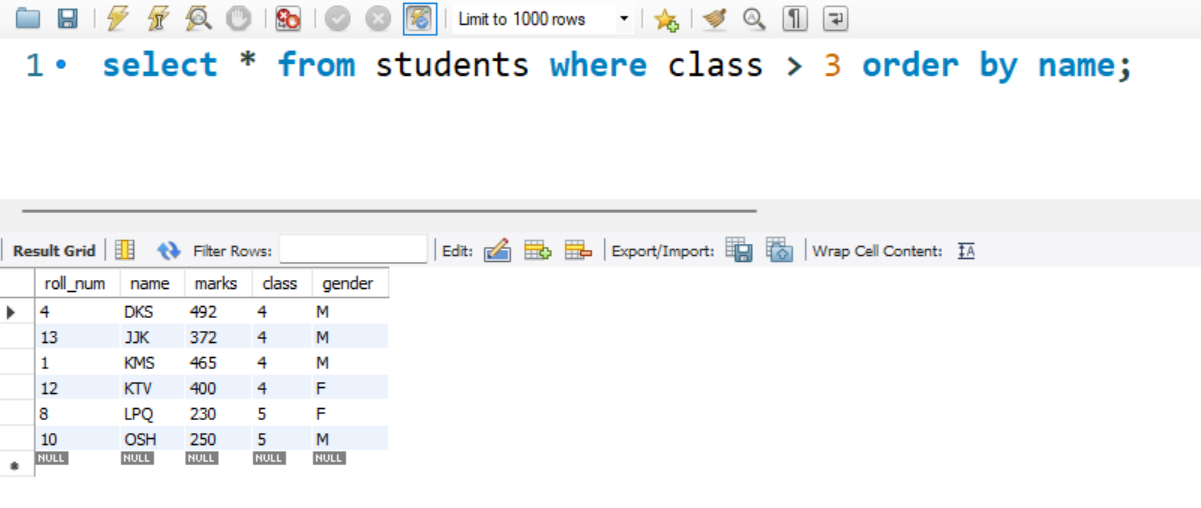1201x508 pixels.
Task: Stop the running query
Action: pos(238,18)
